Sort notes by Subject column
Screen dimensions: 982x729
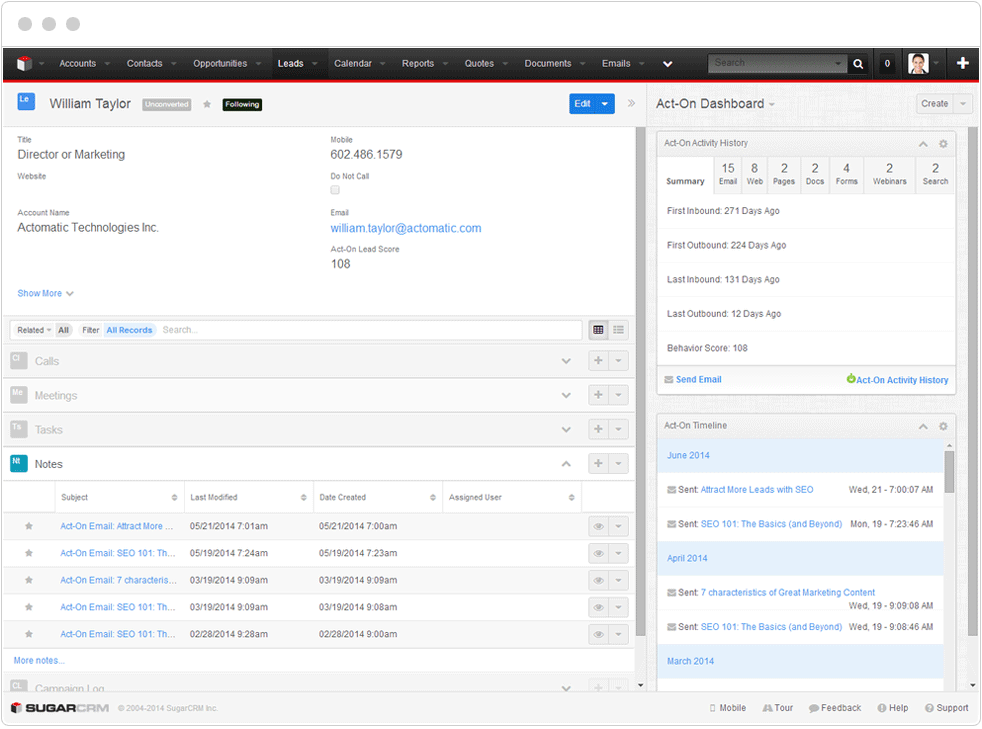(119, 498)
